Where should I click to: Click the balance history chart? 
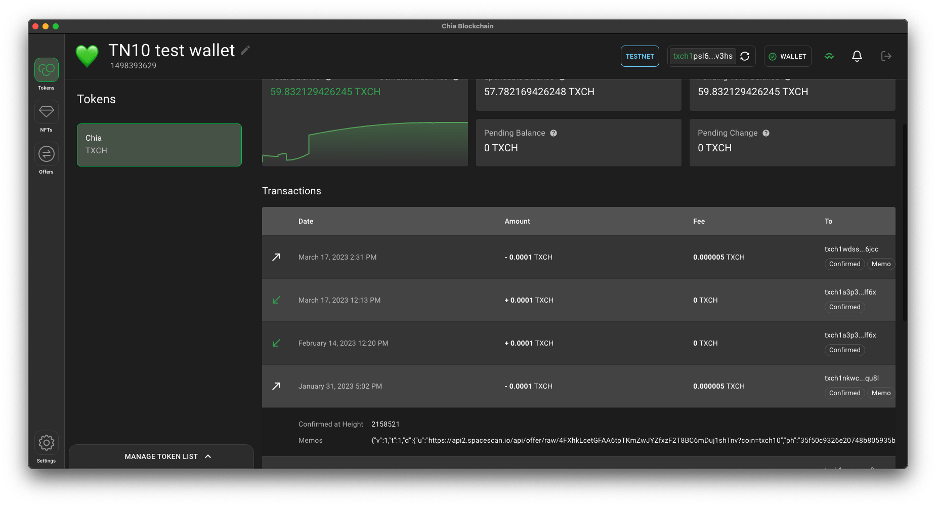365,143
